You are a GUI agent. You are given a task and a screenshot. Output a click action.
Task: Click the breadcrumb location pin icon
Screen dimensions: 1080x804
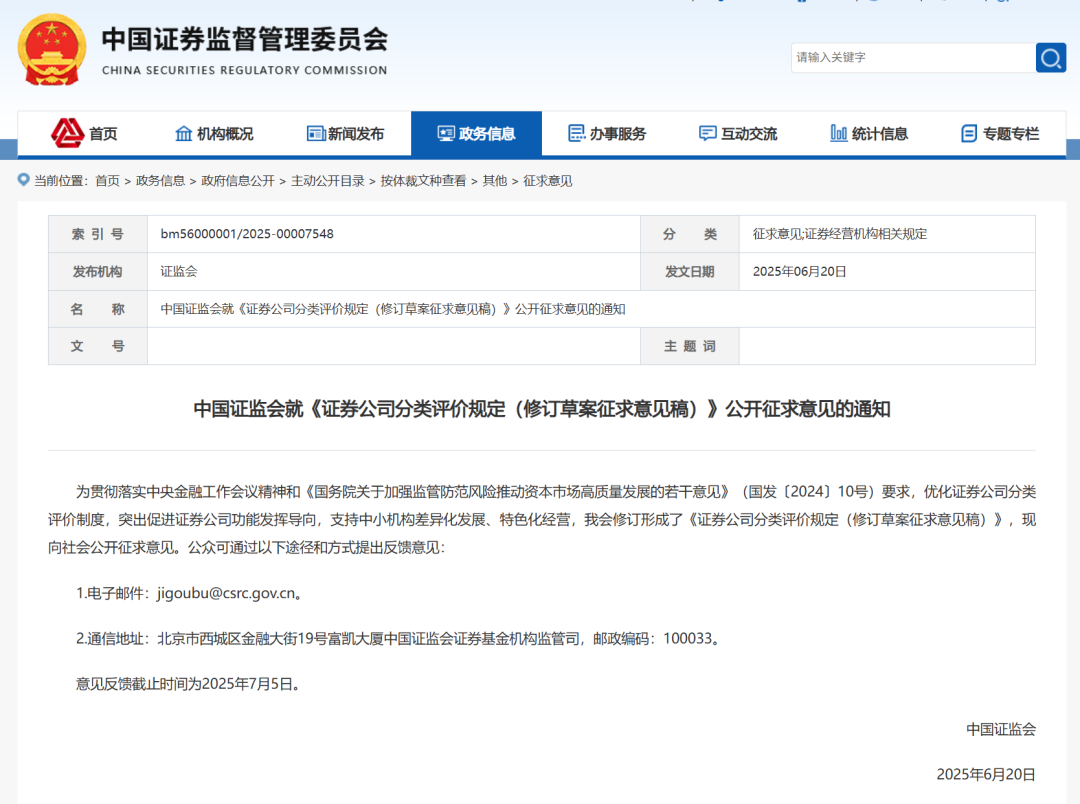pyautogui.click(x=23, y=180)
